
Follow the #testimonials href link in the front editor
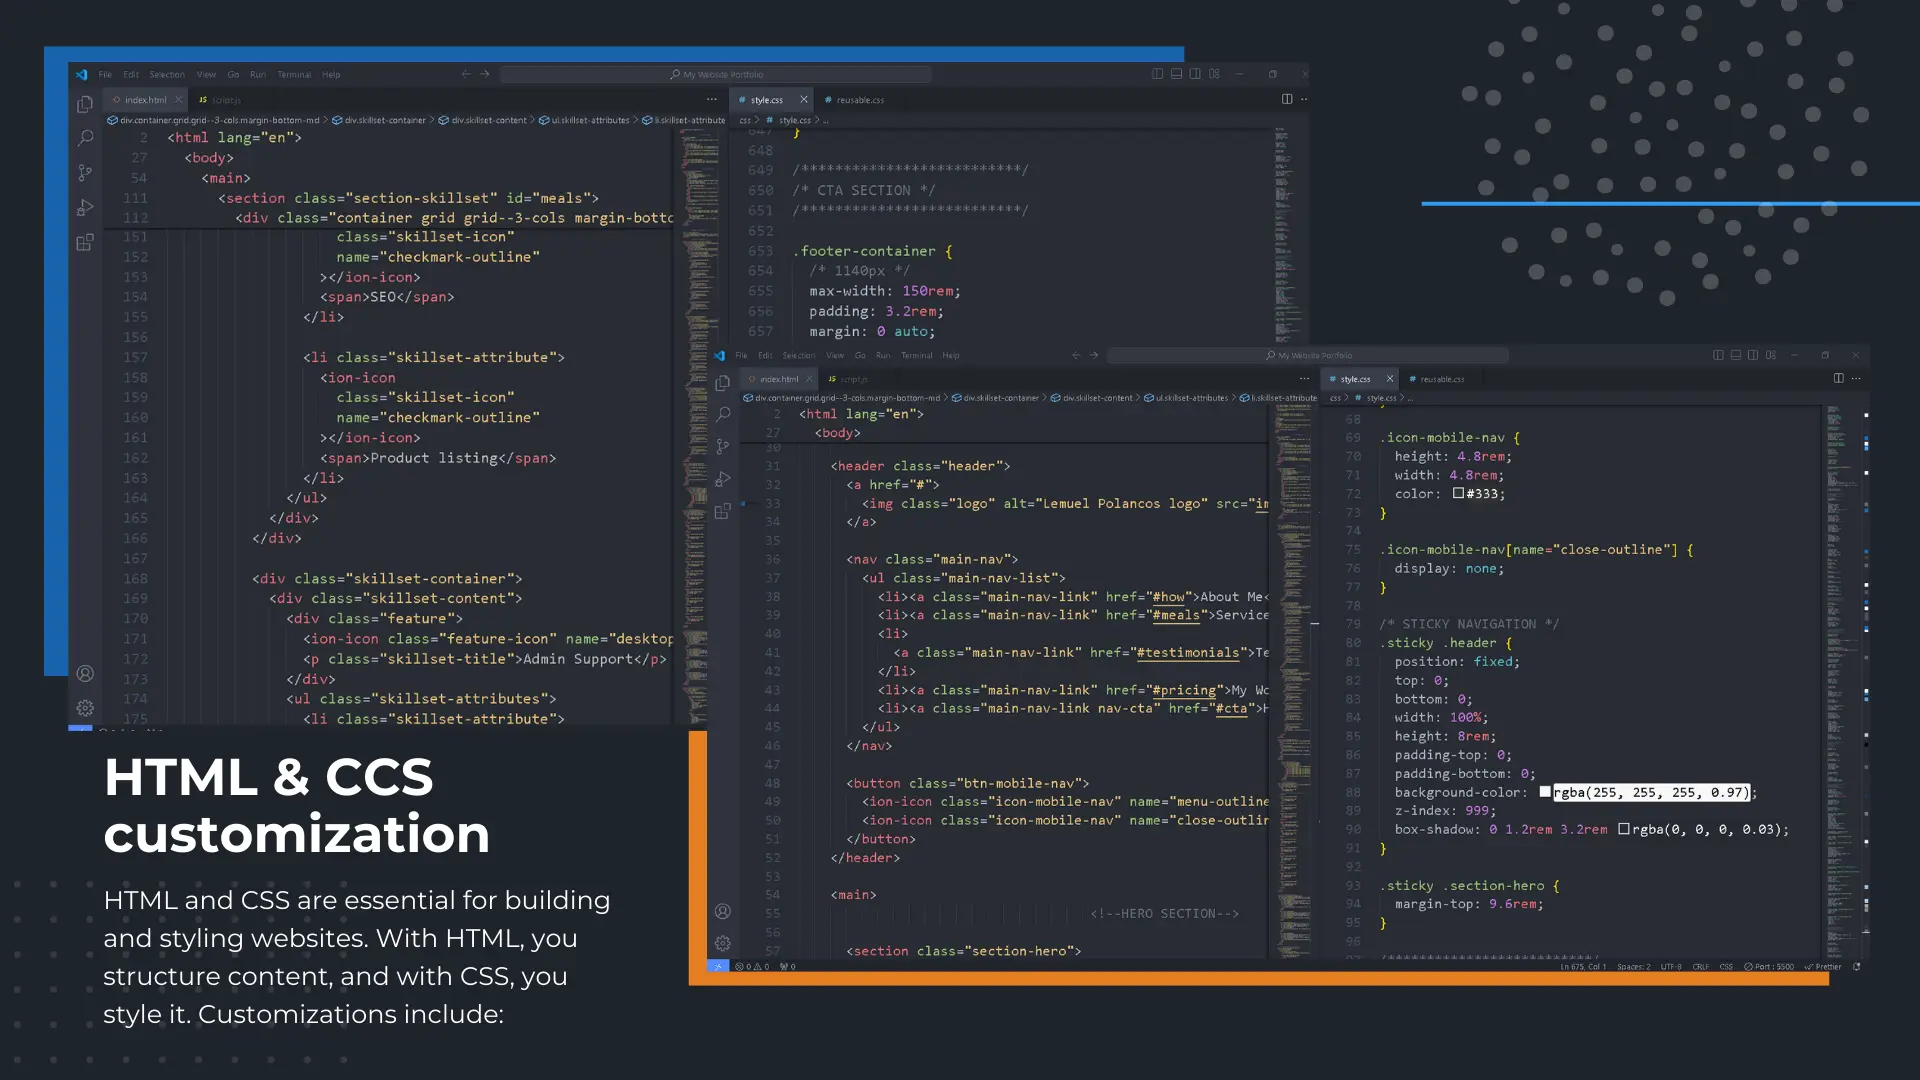pos(1188,652)
